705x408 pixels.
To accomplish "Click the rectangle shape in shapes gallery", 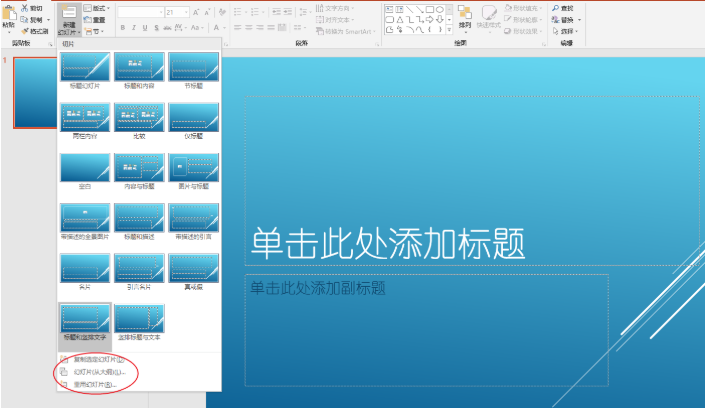I will point(426,8).
